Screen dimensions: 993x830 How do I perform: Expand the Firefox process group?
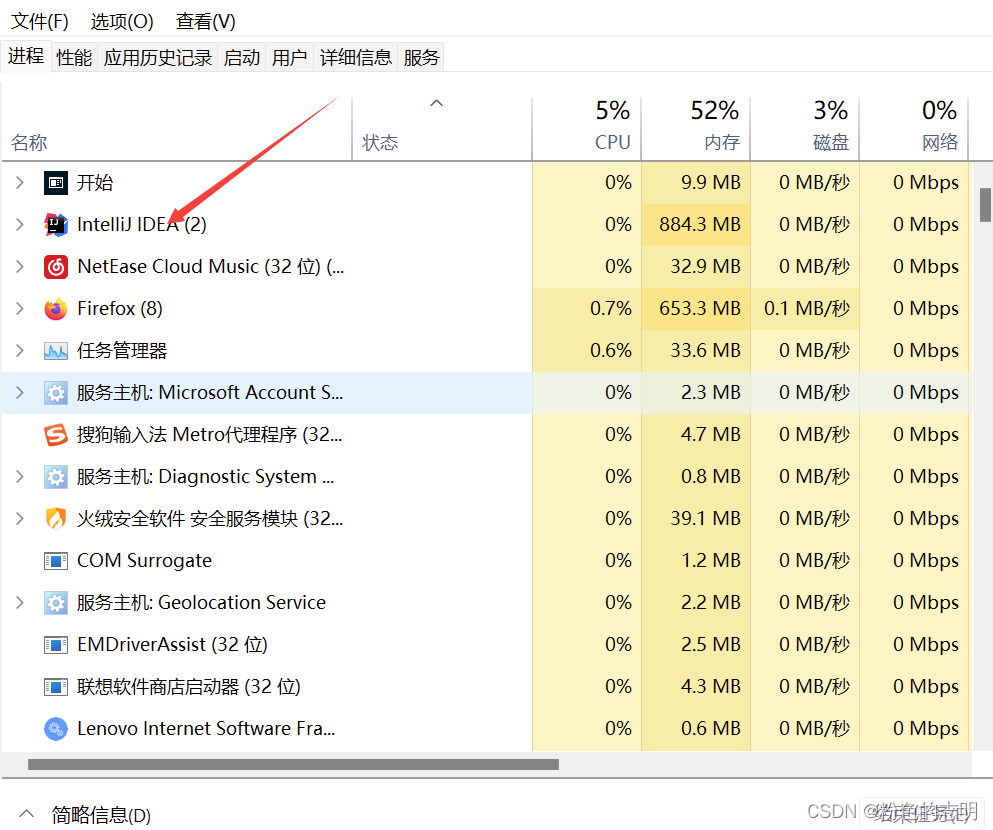20,309
